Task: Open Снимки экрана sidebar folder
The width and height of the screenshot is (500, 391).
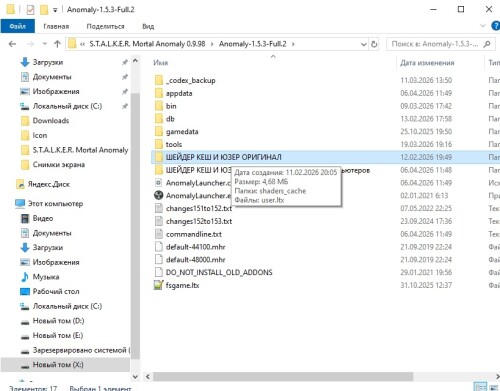Action: click(59, 165)
